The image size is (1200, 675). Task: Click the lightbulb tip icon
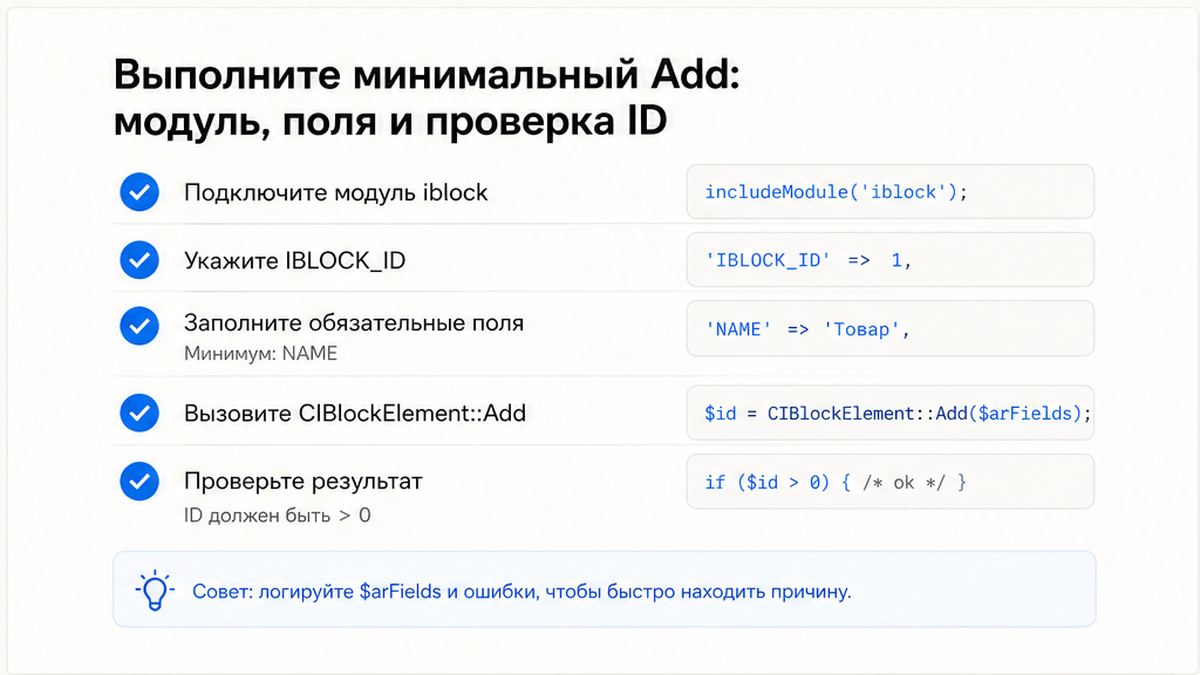154,591
